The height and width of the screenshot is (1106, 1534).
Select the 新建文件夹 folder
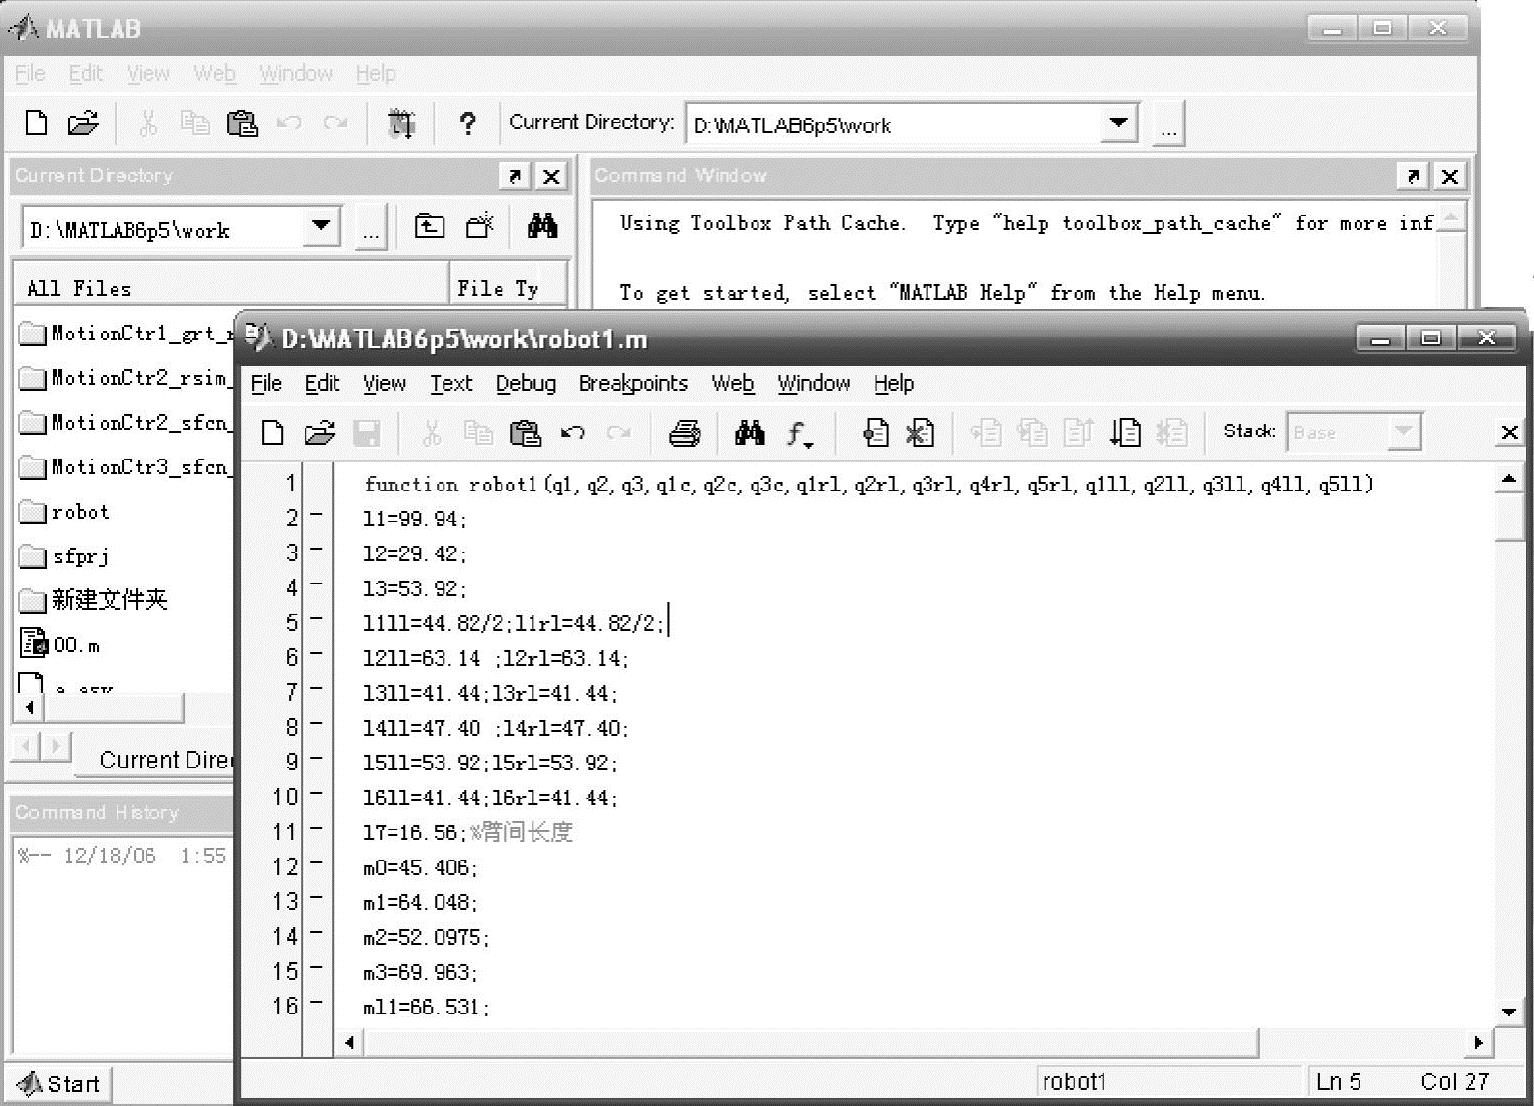pos(94,600)
